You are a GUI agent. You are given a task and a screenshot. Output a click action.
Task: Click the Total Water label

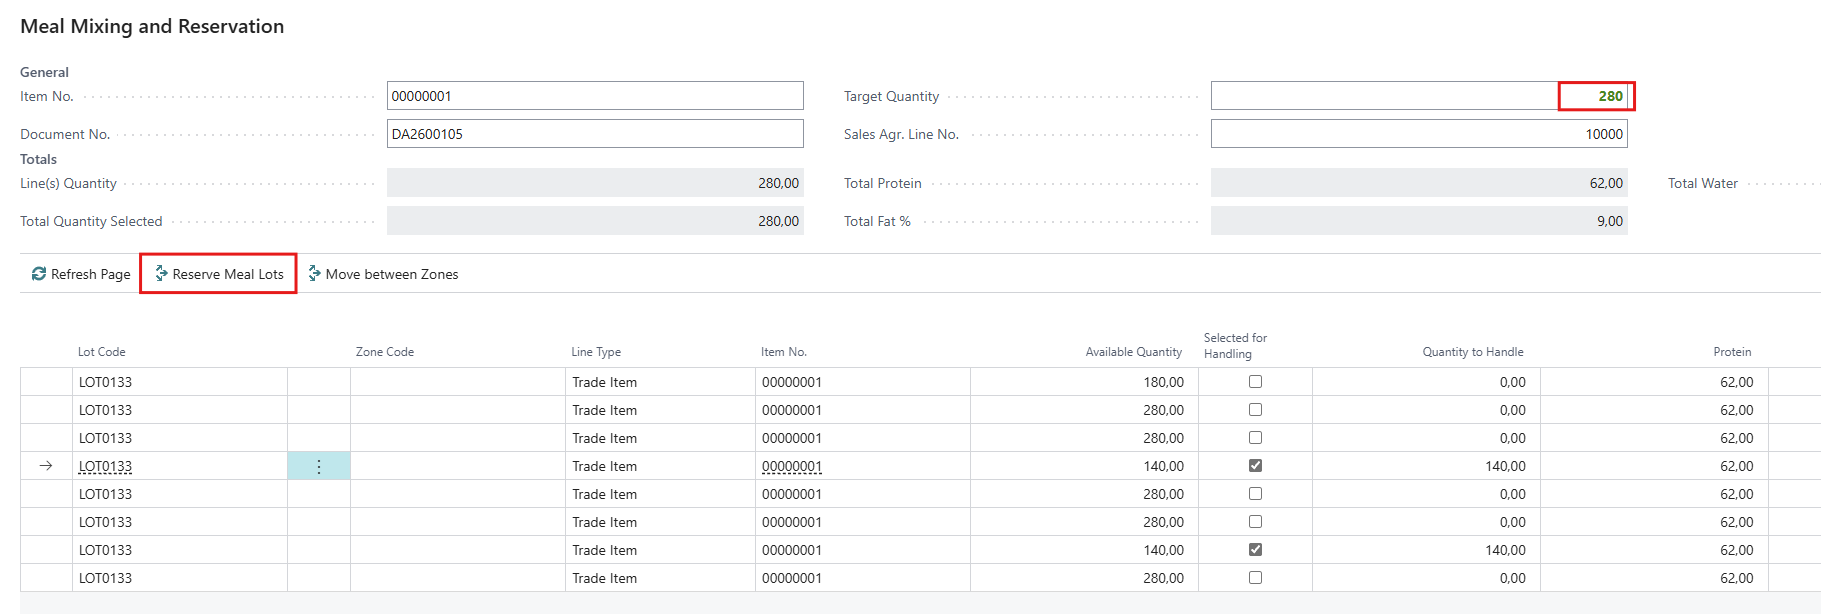pyautogui.click(x=1703, y=183)
